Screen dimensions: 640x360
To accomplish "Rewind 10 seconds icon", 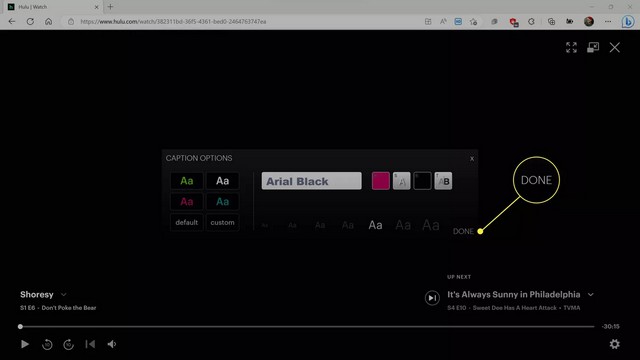I will (x=47, y=344).
